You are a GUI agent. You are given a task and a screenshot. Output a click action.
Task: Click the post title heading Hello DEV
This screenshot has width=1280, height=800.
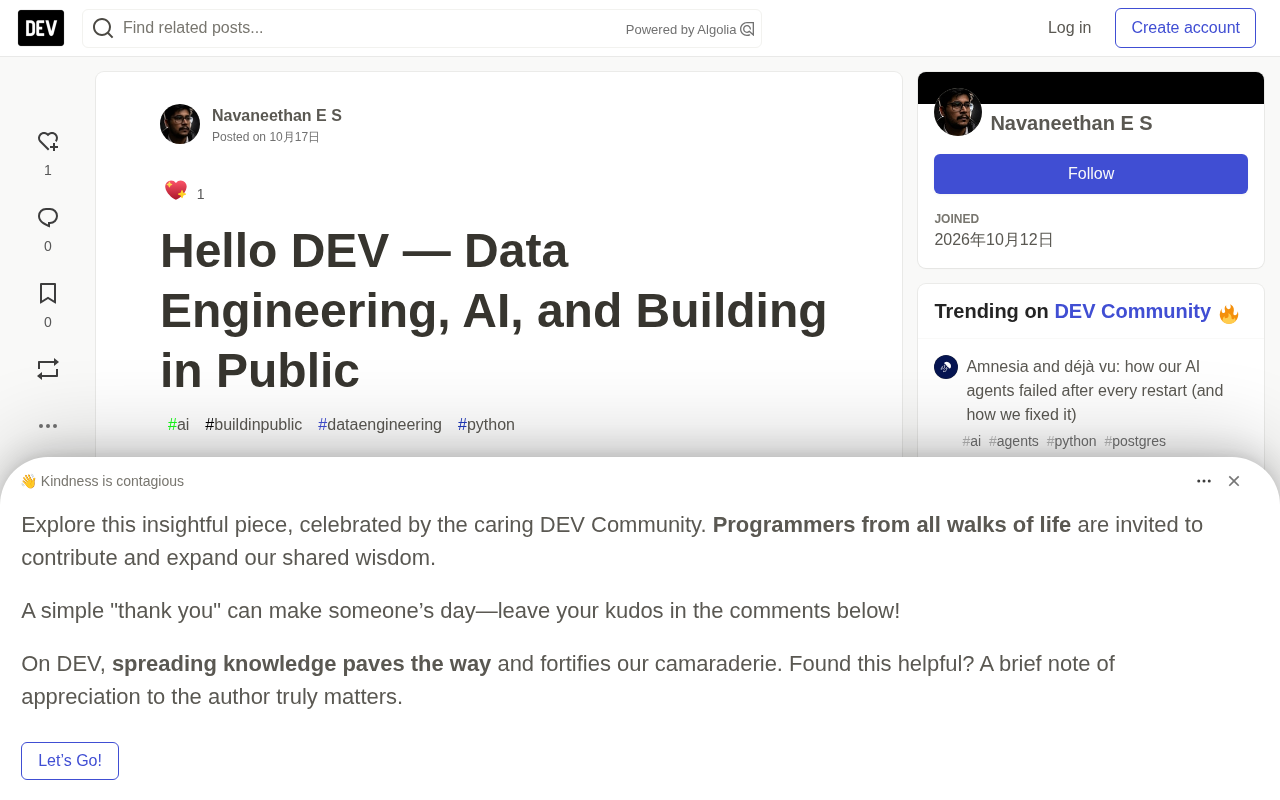point(494,310)
